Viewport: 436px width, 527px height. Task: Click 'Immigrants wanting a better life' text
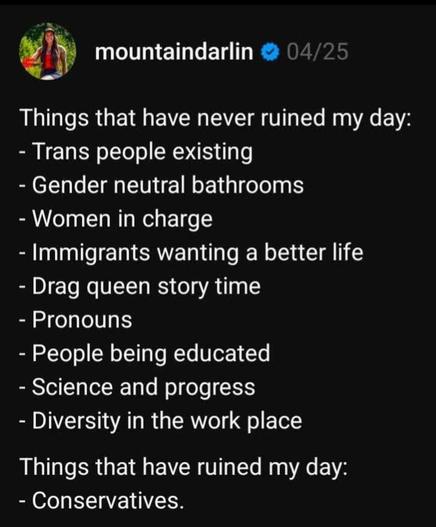tap(198, 252)
